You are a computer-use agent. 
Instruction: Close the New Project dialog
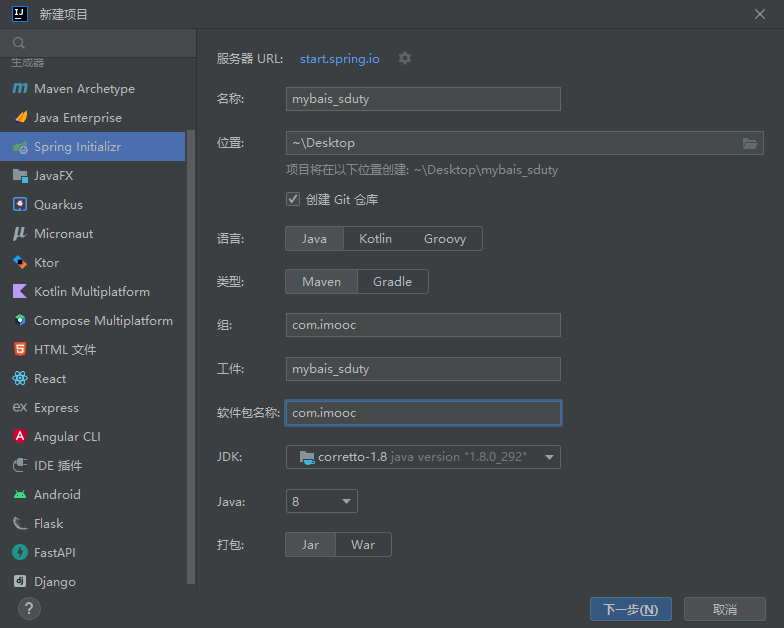coord(760,14)
